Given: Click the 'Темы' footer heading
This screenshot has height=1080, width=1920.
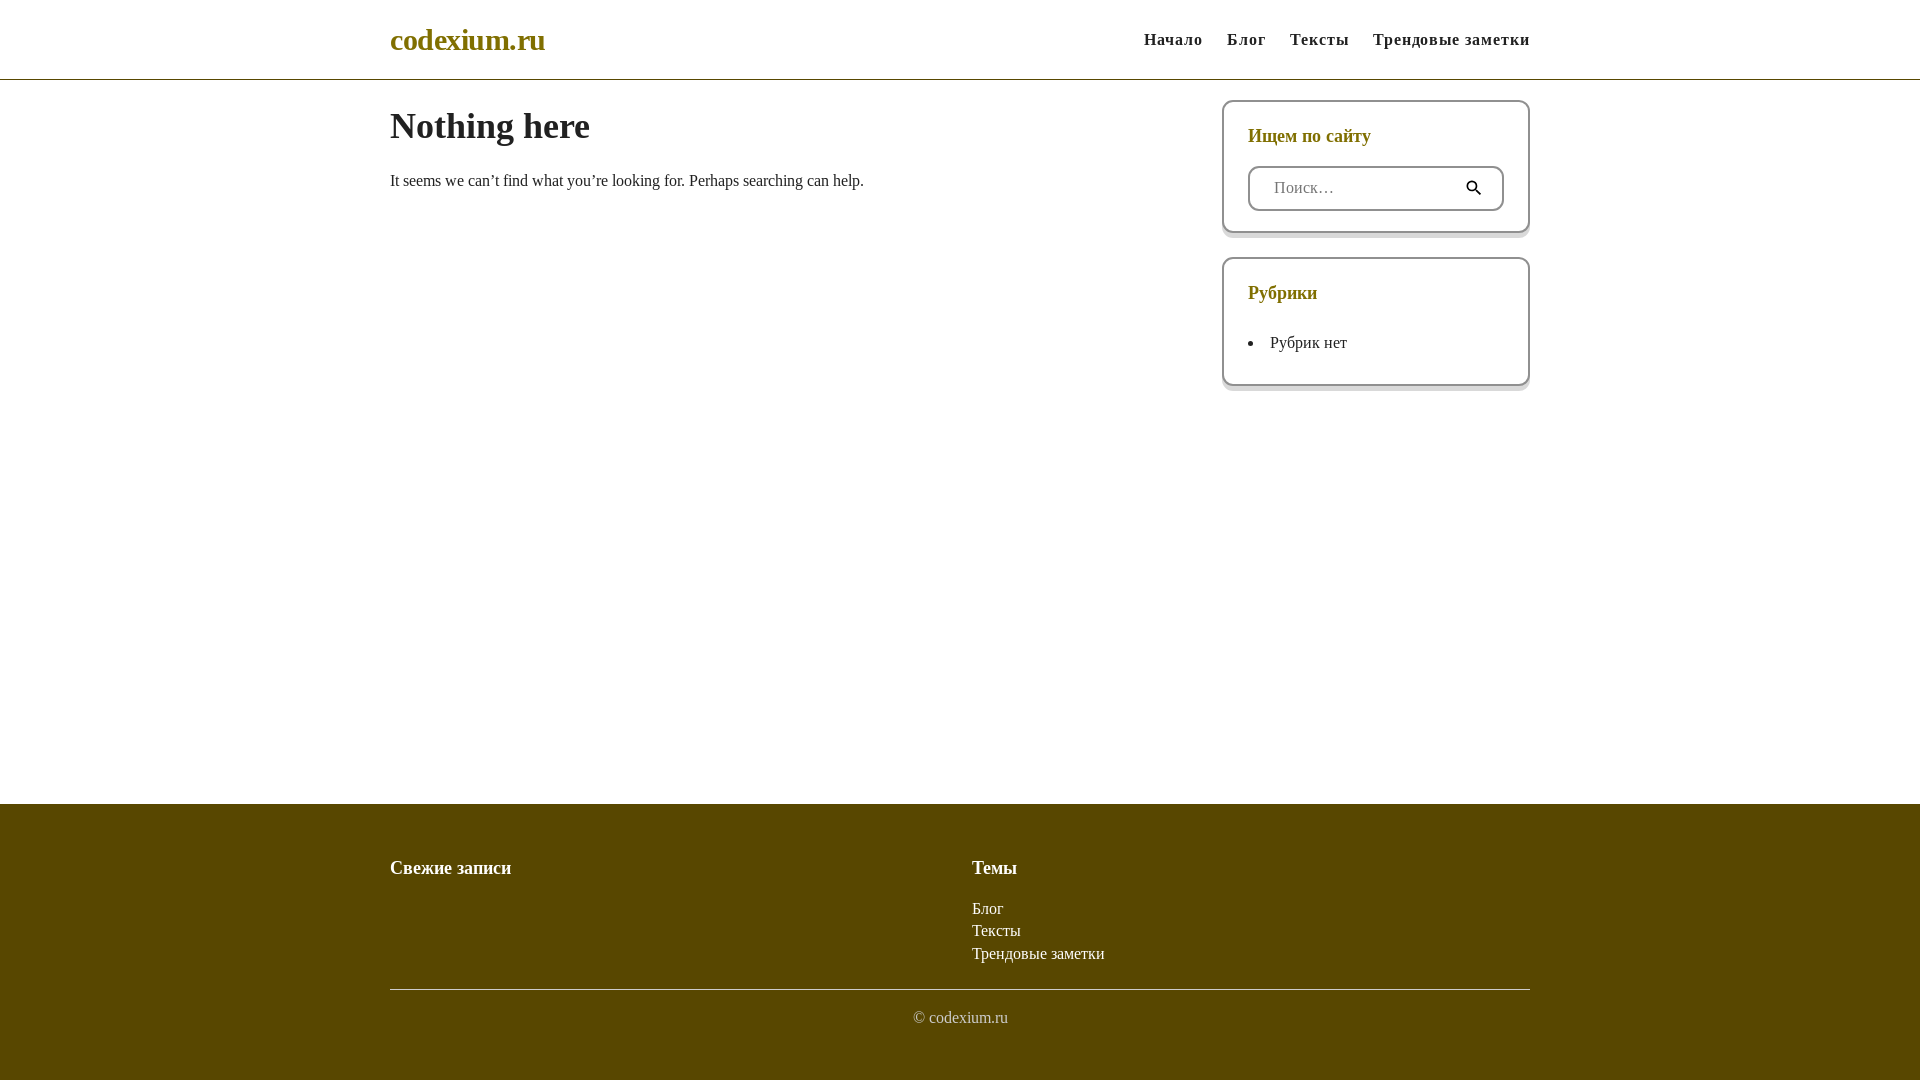Looking at the screenshot, I should 994,868.
